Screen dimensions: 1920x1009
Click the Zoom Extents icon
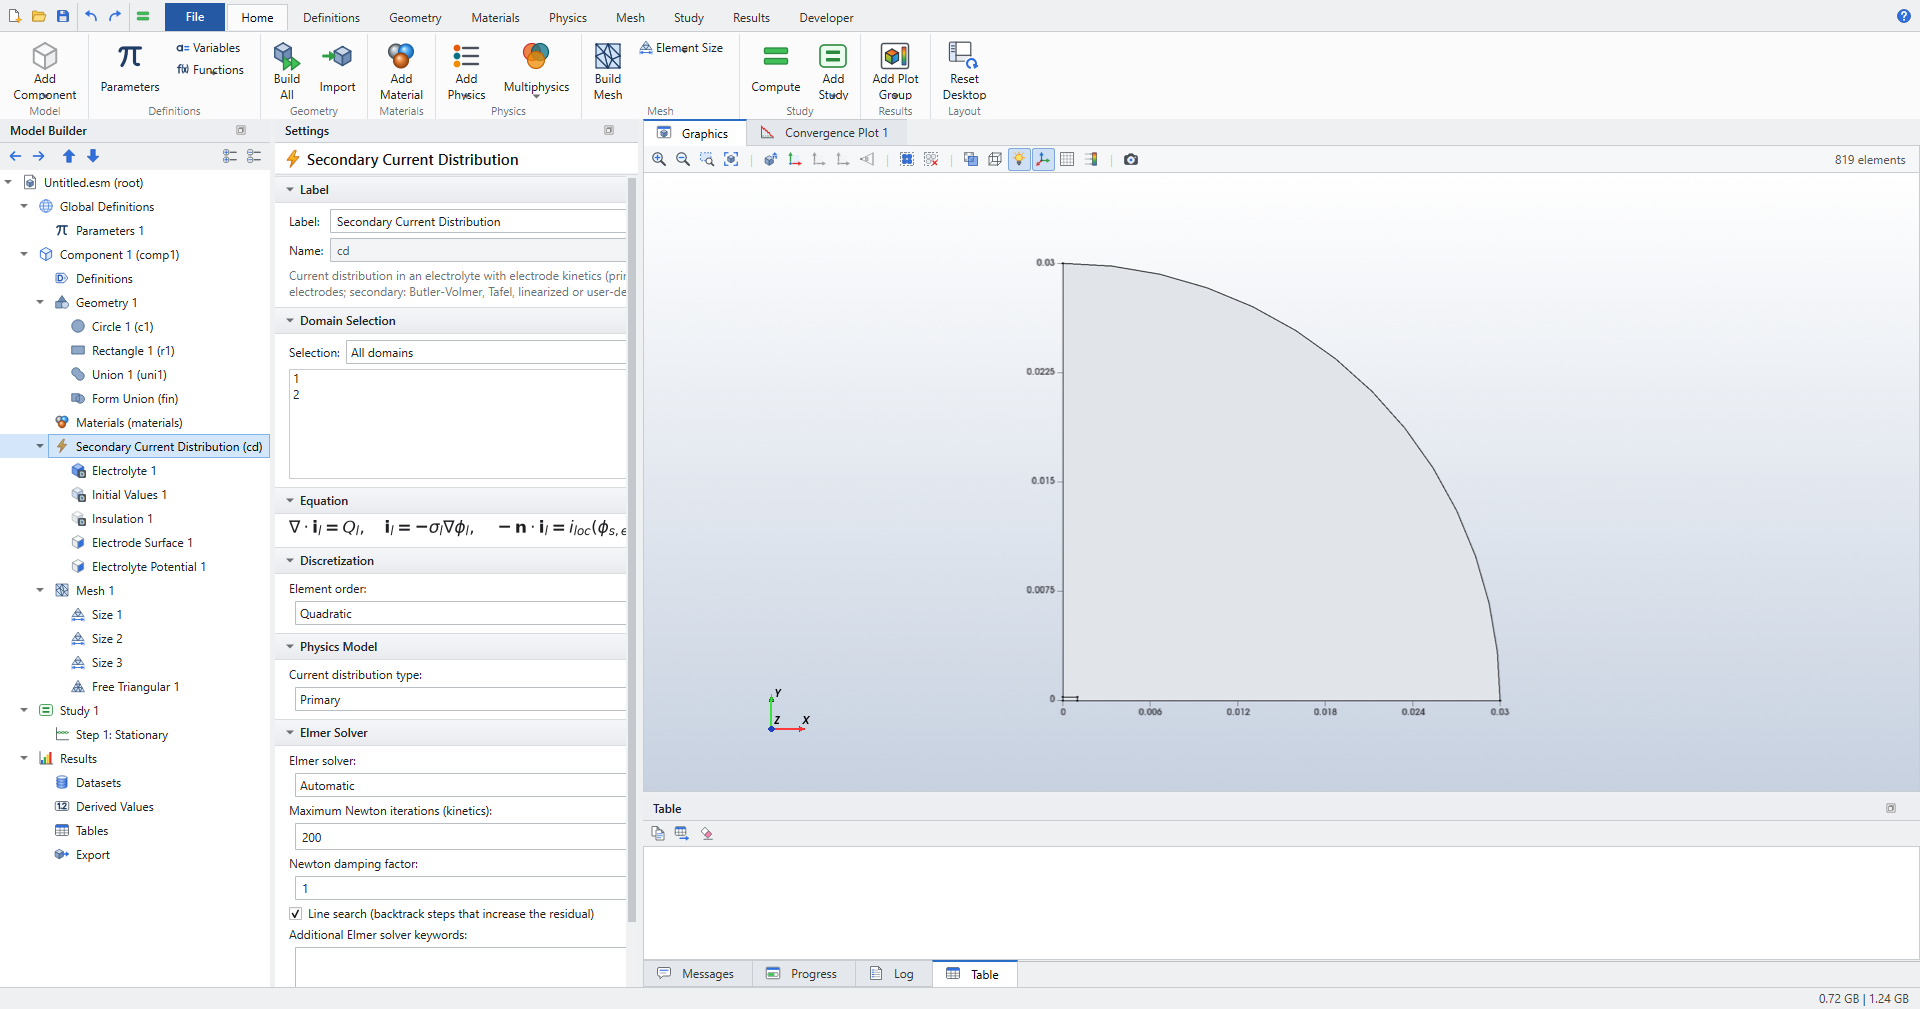(731, 160)
